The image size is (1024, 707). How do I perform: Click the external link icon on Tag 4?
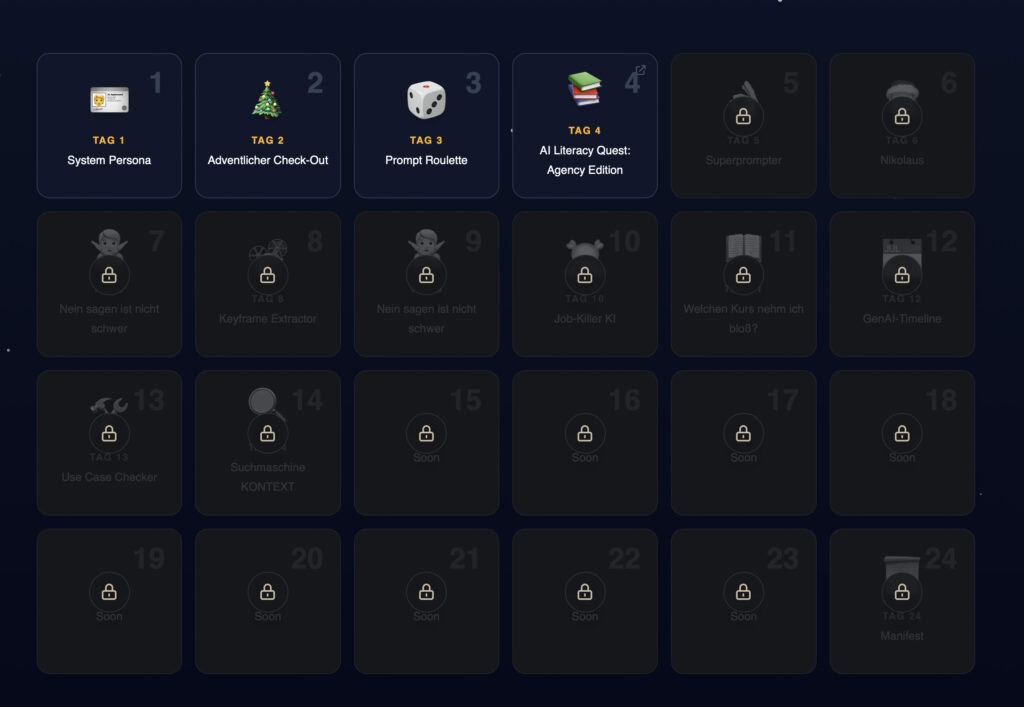click(x=641, y=70)
